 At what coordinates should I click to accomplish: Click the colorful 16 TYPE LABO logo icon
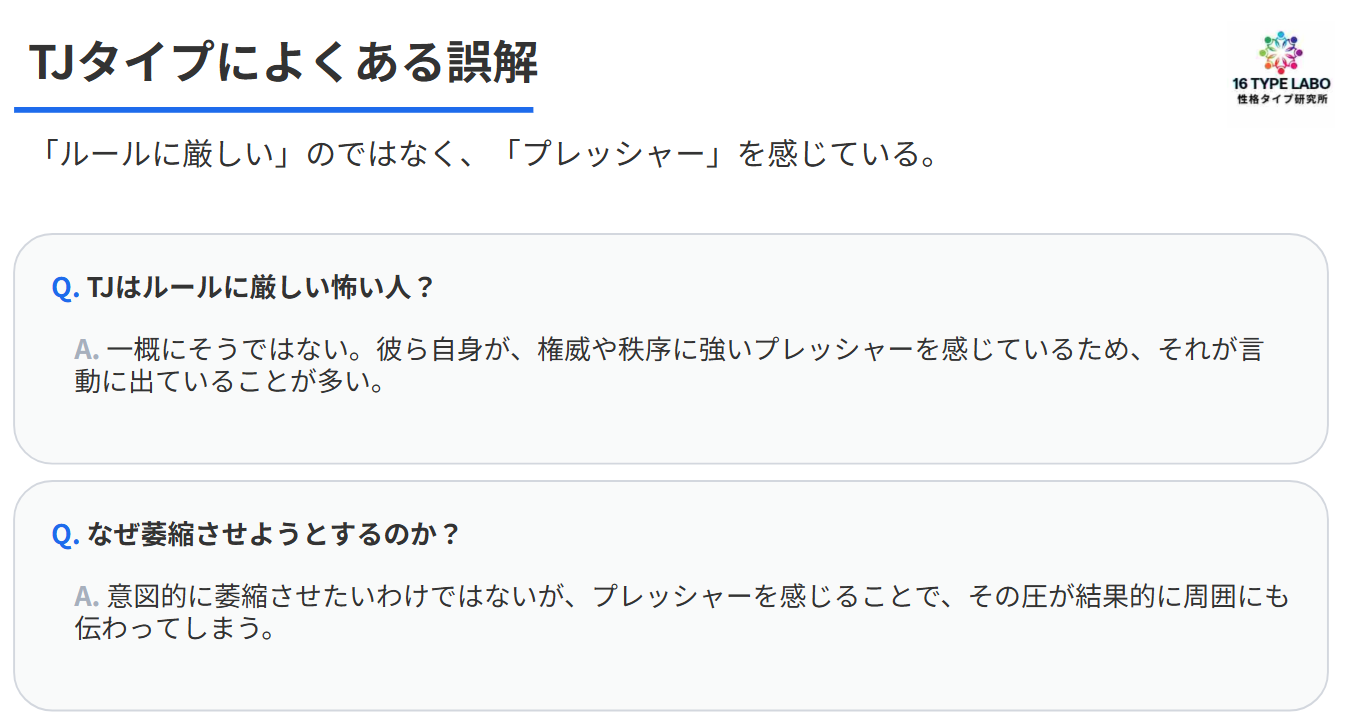pyautogui.click(x=1281, y=53)
